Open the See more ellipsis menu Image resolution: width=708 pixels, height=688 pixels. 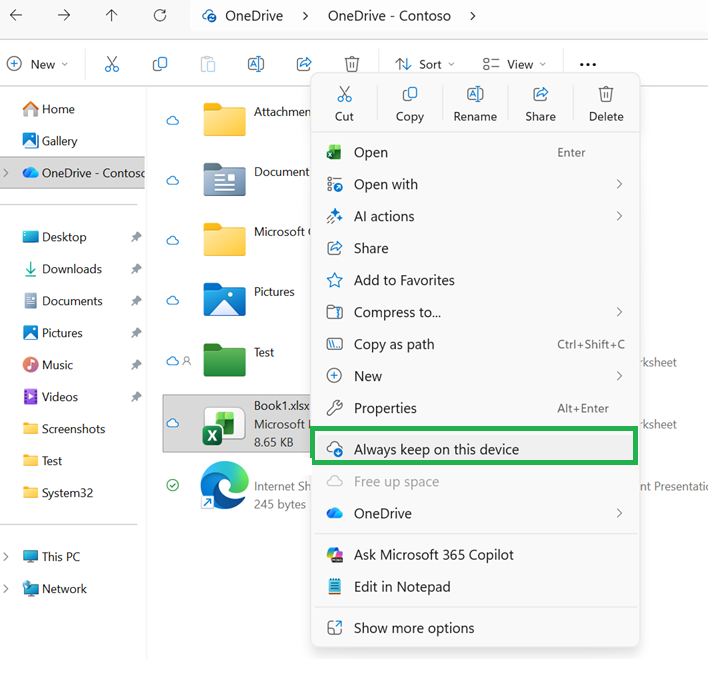pos(587,65)
